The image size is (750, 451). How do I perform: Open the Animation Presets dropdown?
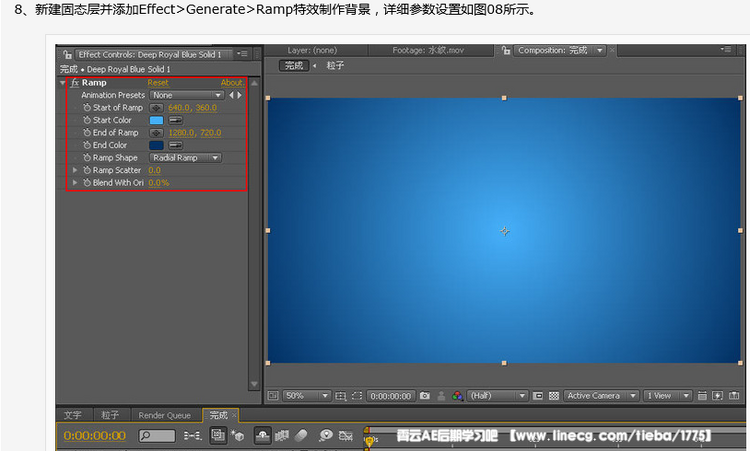coord(187,96)
